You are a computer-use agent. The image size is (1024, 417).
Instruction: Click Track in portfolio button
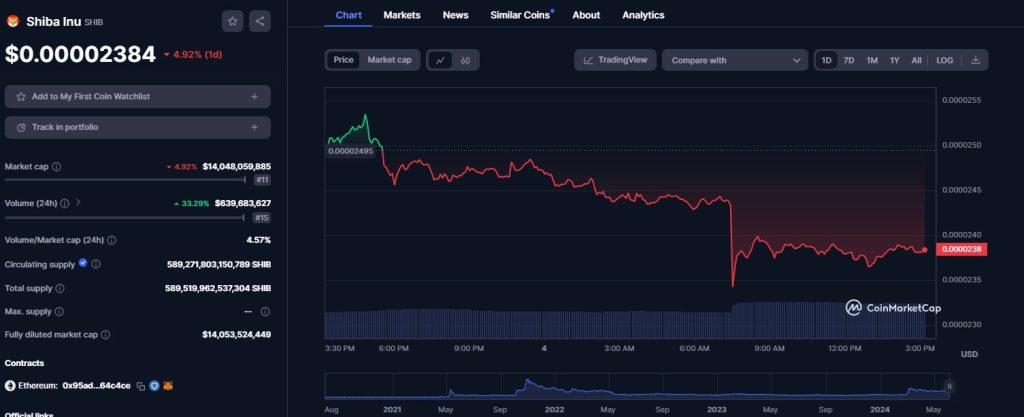pos(137,127)
